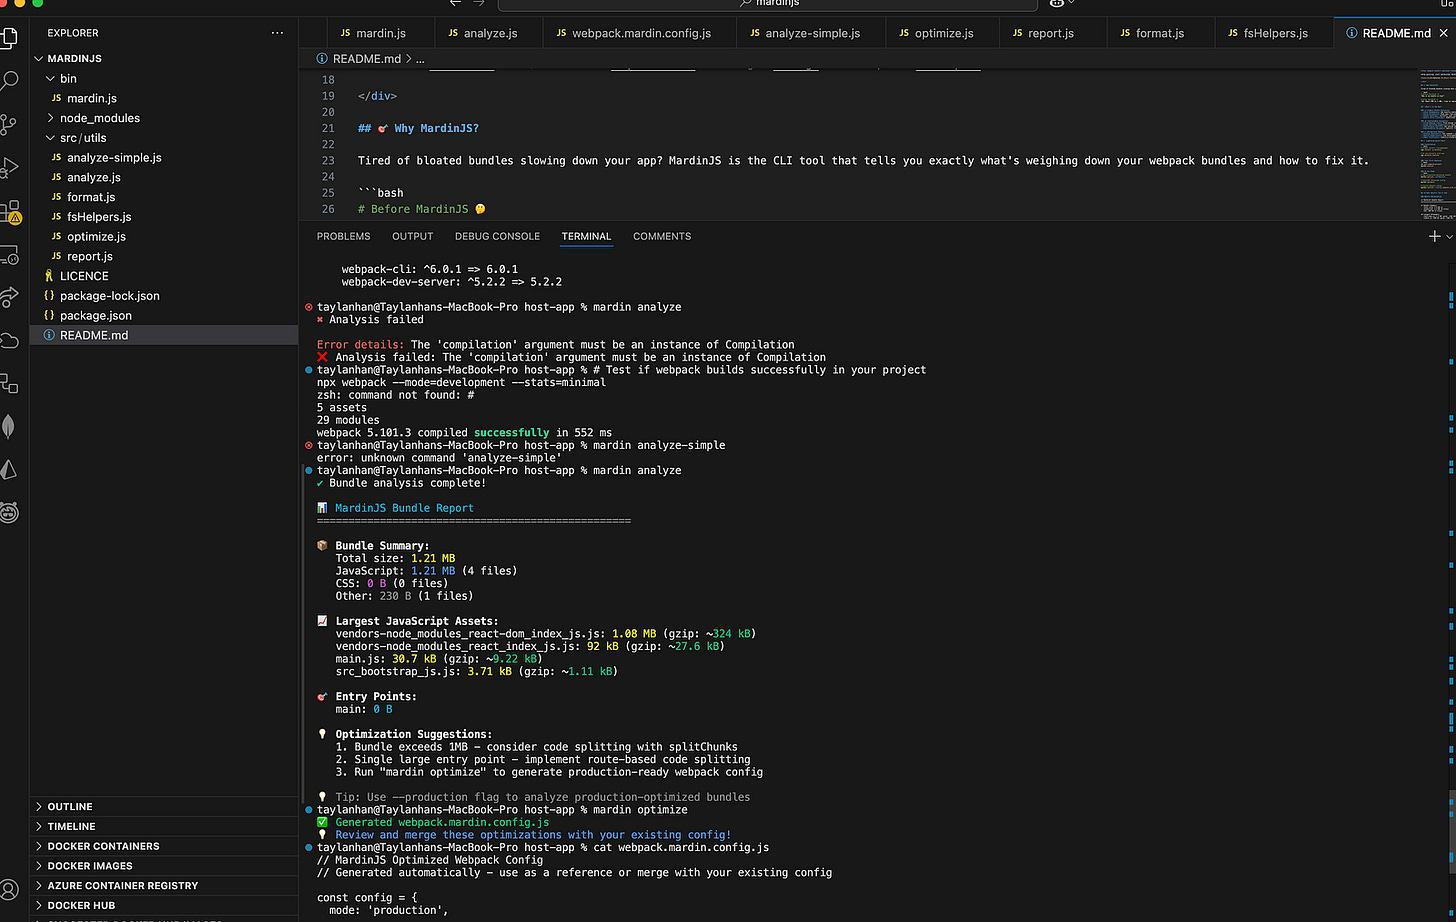Click the breadcrumb ellipsis after README.md
The height and width of the screenshot is (922, 1456).
(x=420, y=59)
